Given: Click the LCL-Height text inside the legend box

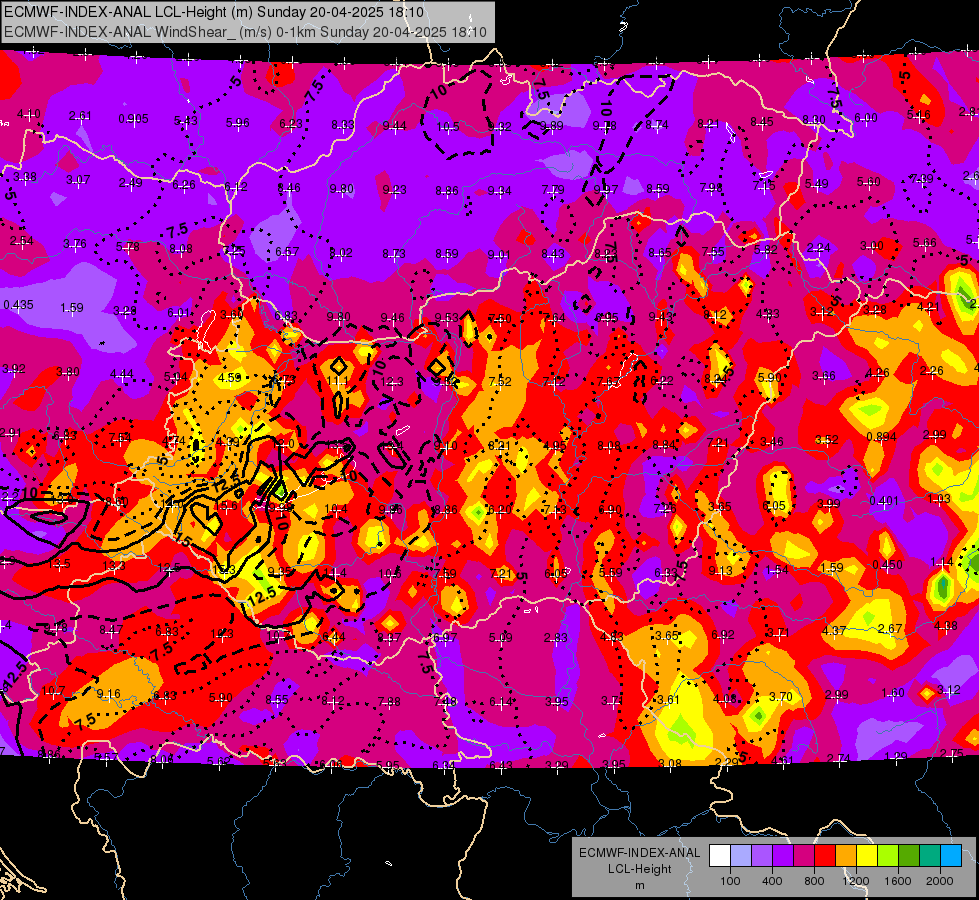Looking at the screenshot, I should pos(639,869).
